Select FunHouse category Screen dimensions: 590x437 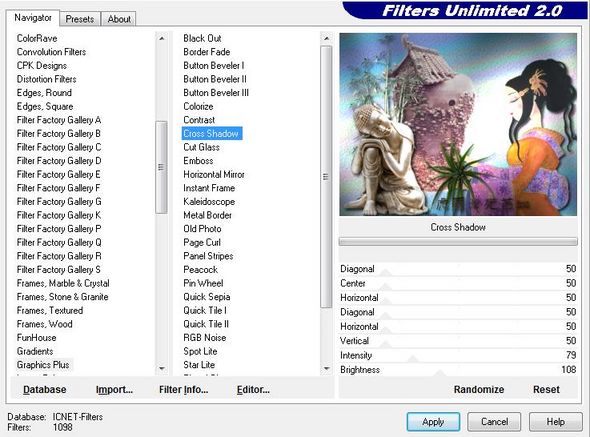36,338
